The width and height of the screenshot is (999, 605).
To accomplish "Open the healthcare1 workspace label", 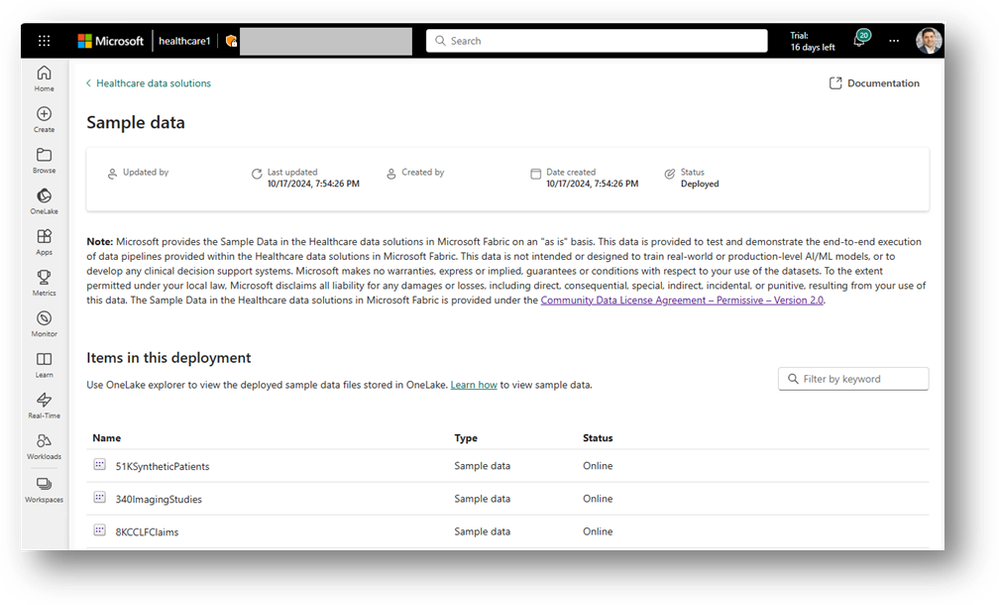I will pos(184,41).
